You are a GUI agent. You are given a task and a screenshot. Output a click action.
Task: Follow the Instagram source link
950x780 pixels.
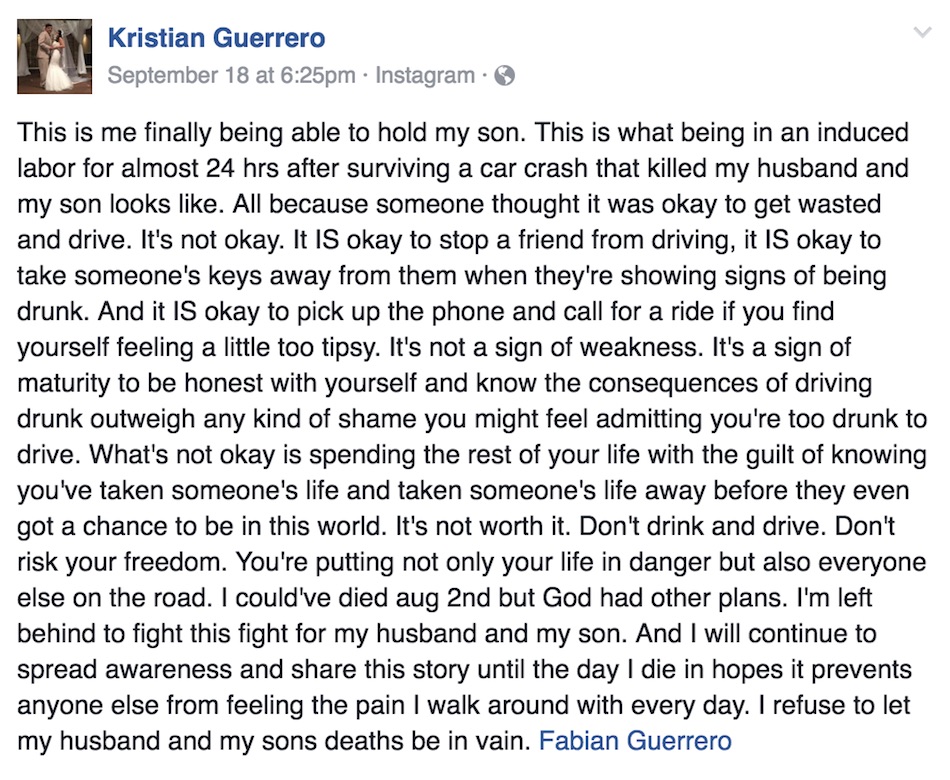click(x=425, y=76)
